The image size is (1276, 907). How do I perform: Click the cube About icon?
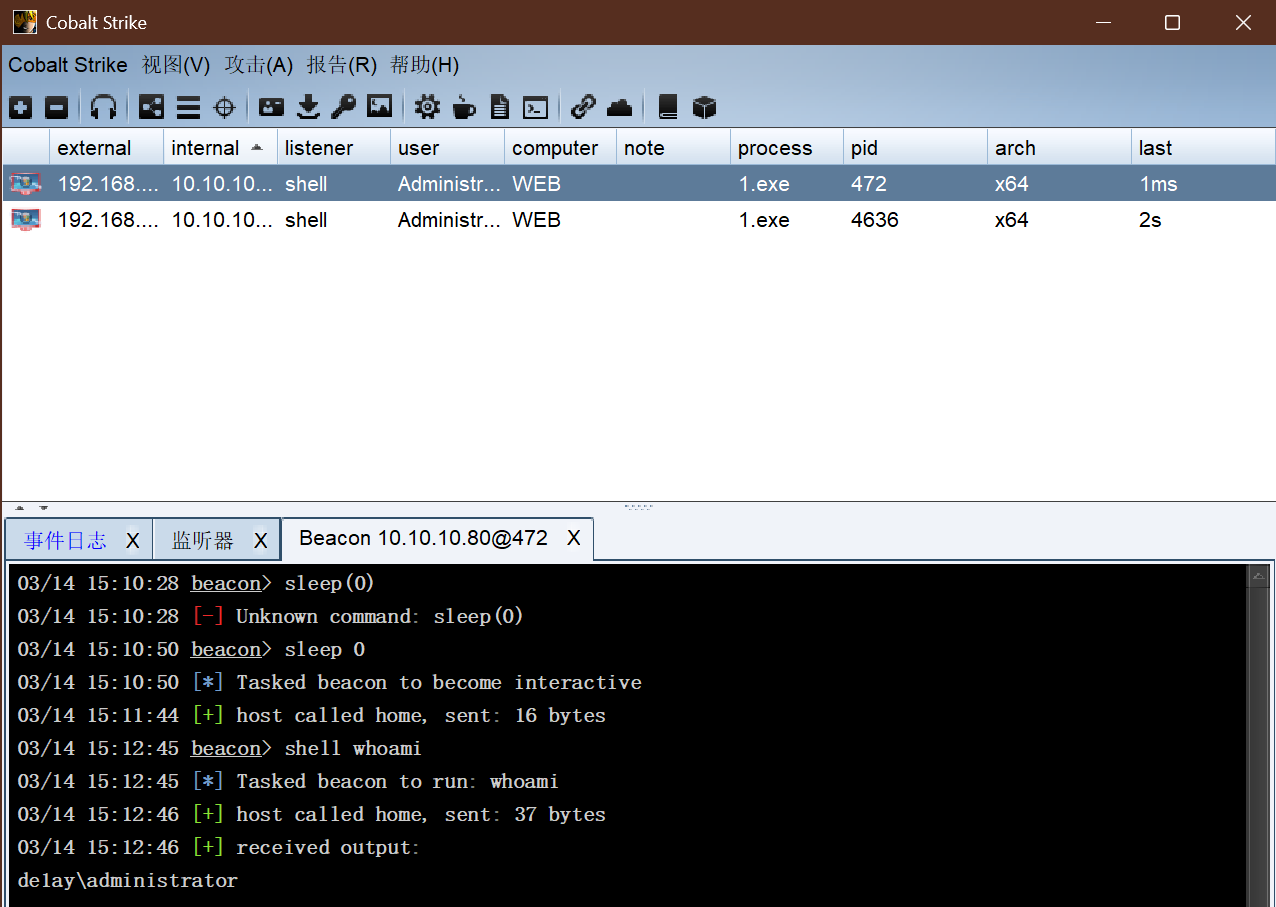coord(704,107)
